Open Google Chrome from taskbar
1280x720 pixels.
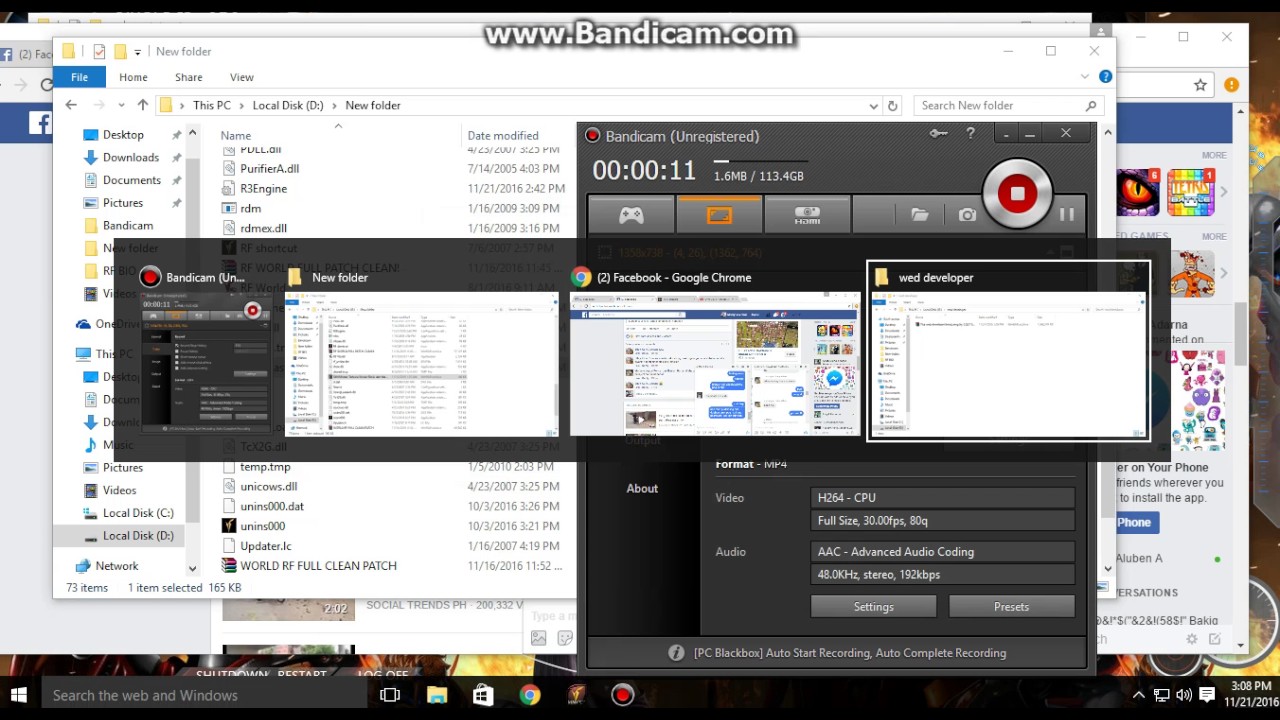click(530, 695)
